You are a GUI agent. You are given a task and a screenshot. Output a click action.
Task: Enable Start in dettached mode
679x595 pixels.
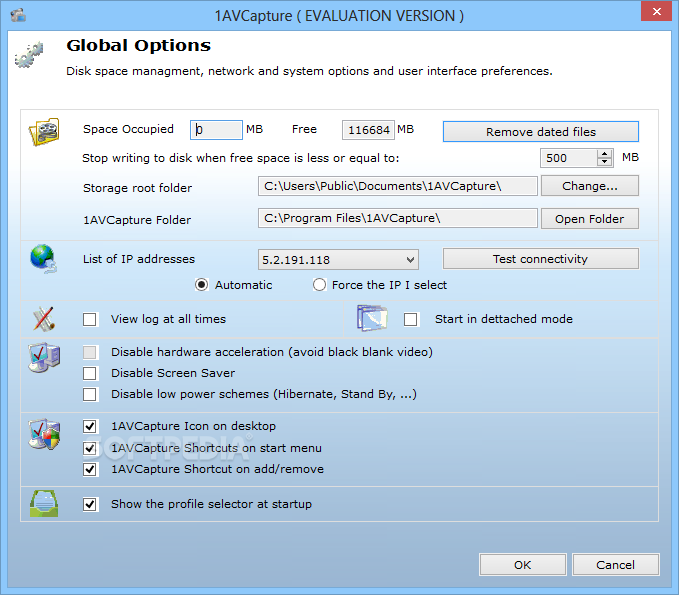[411, 320]
